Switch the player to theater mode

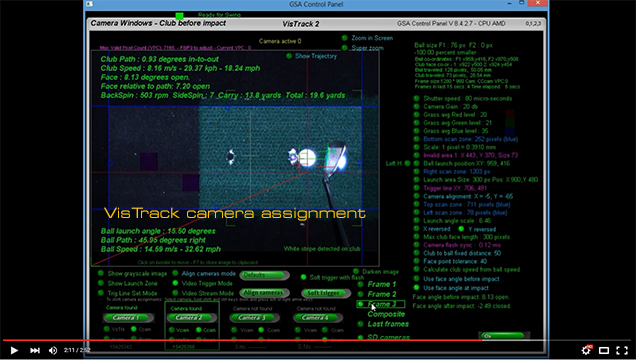(x=604, y=350)
